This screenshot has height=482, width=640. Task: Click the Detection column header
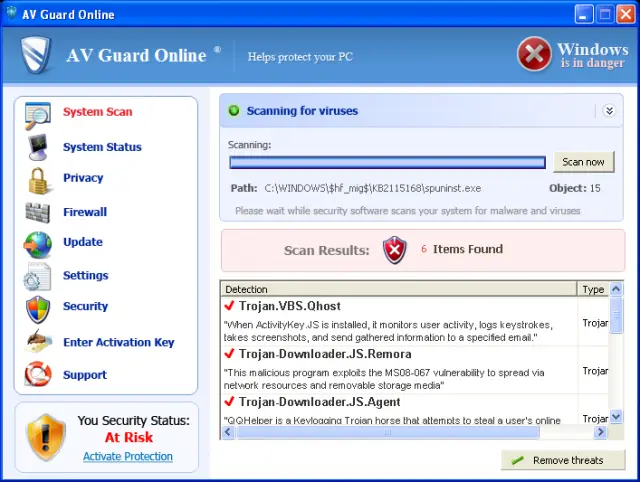click(x=398, y=289)
